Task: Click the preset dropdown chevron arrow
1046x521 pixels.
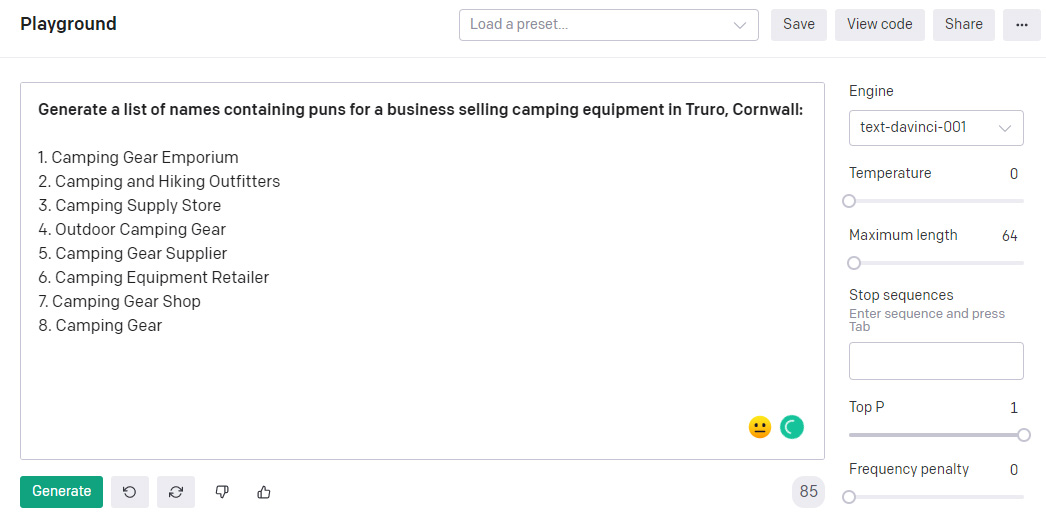Action: coord(740,25)
